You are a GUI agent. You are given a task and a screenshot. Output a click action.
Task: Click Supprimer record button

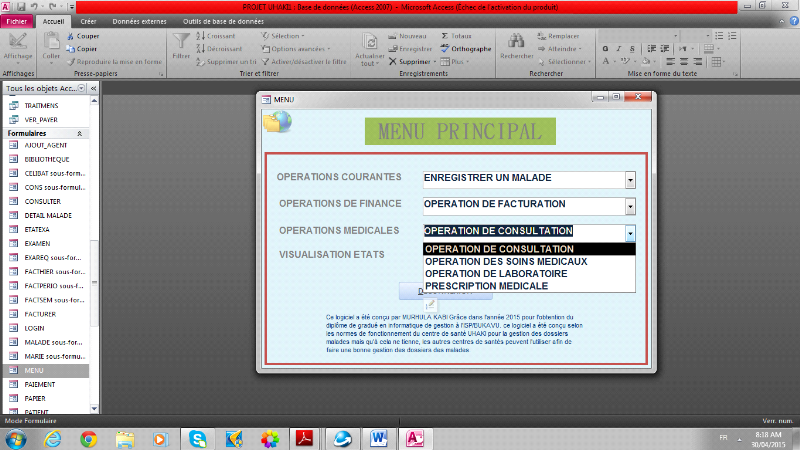(412, 62)
